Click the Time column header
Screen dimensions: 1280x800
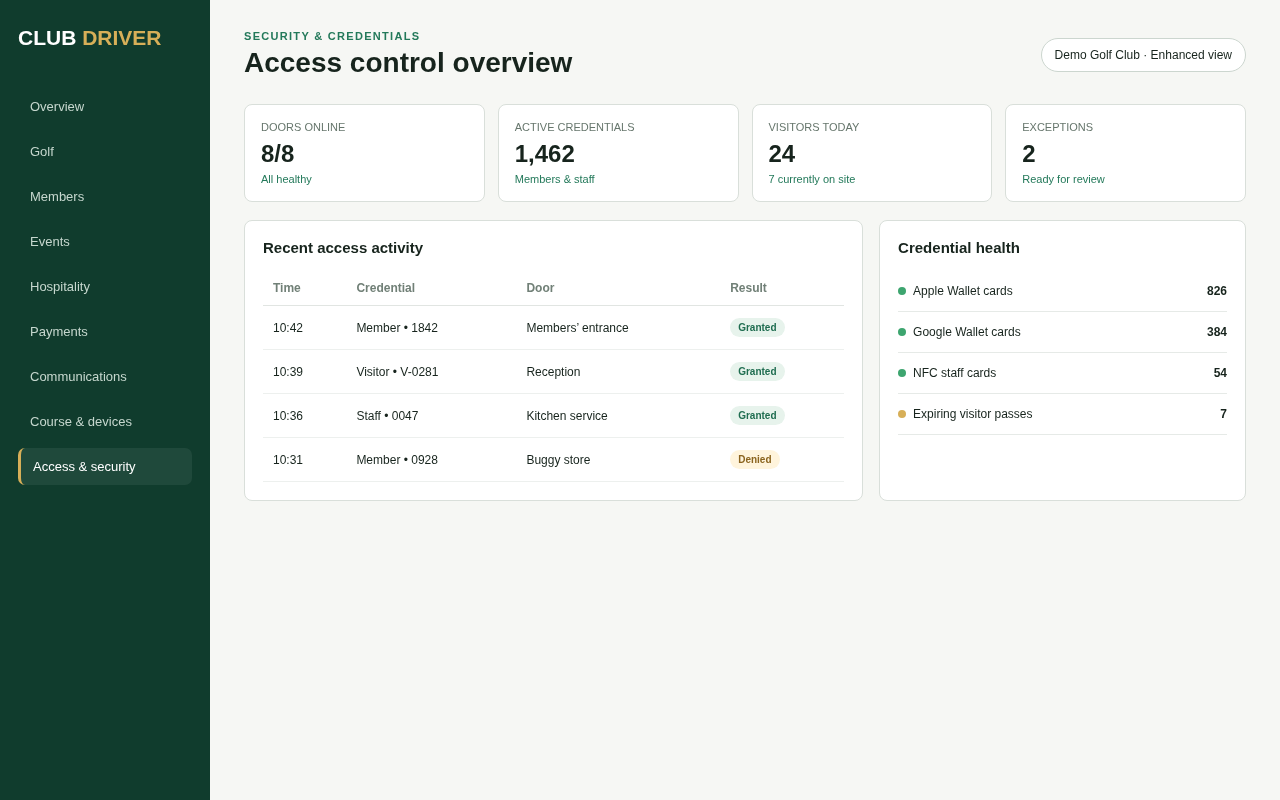pos(287,288)
